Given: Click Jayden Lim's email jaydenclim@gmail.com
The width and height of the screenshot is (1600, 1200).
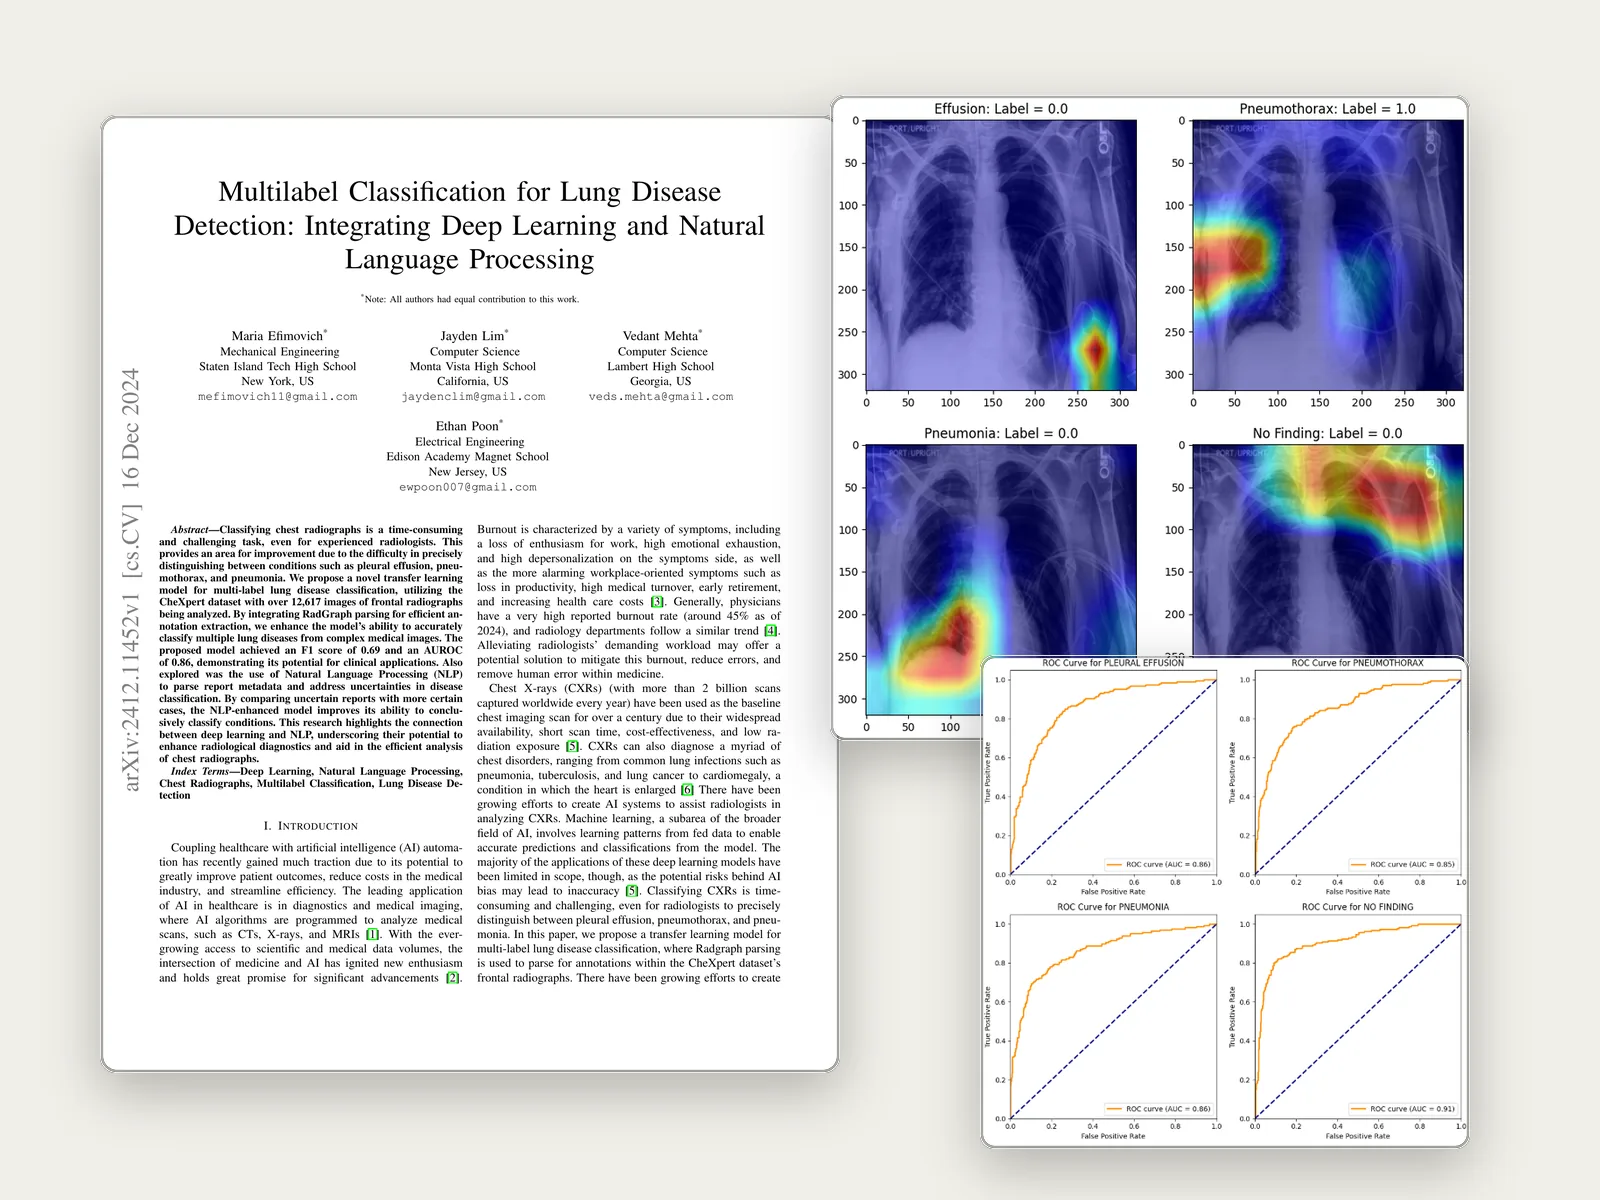Looking at the screenshot, I should point(473,397).
